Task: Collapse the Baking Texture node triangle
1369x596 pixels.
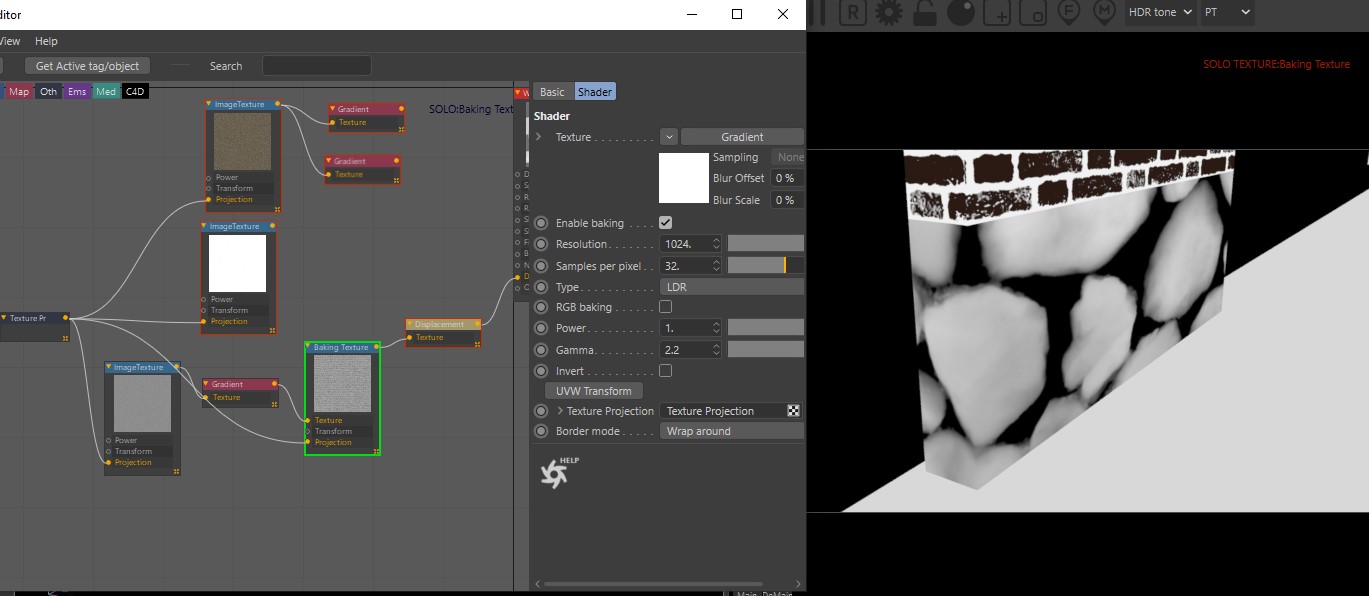Action: (x=309, y=347)
